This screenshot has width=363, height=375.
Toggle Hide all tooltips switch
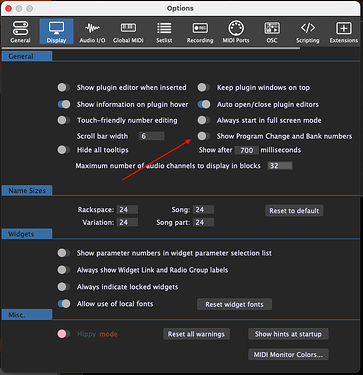(x=63, y=150)
